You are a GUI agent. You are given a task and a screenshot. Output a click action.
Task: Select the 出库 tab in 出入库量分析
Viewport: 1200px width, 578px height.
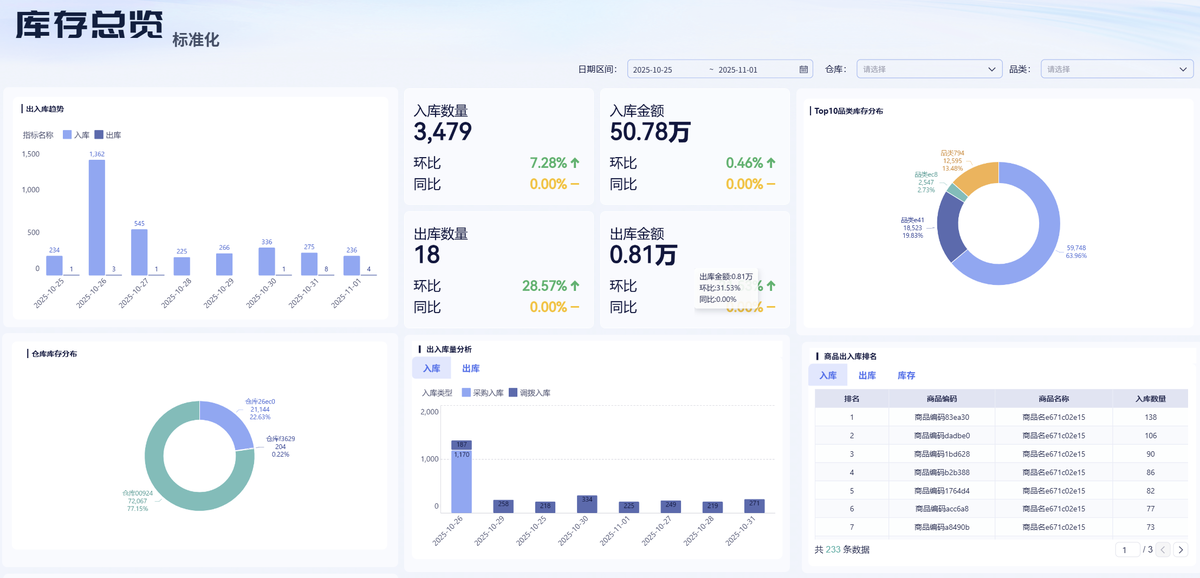[470, 369]
